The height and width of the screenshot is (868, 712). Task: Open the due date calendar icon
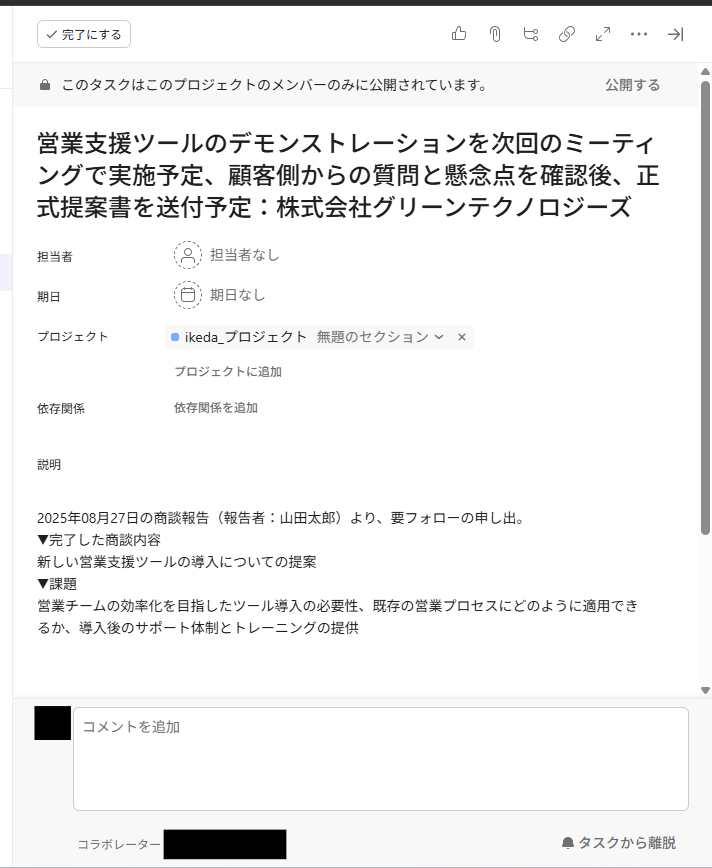[x=188, y=295]
